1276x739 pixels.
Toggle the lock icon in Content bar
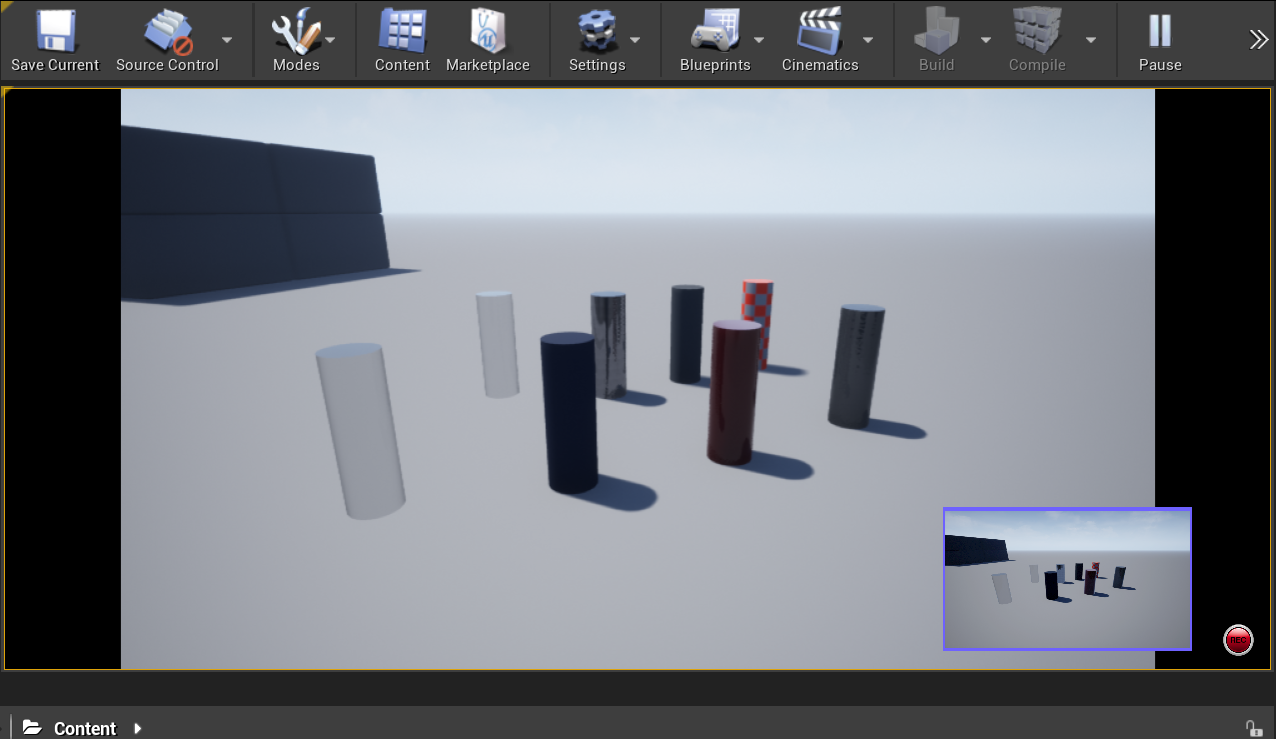point(1252,728)
